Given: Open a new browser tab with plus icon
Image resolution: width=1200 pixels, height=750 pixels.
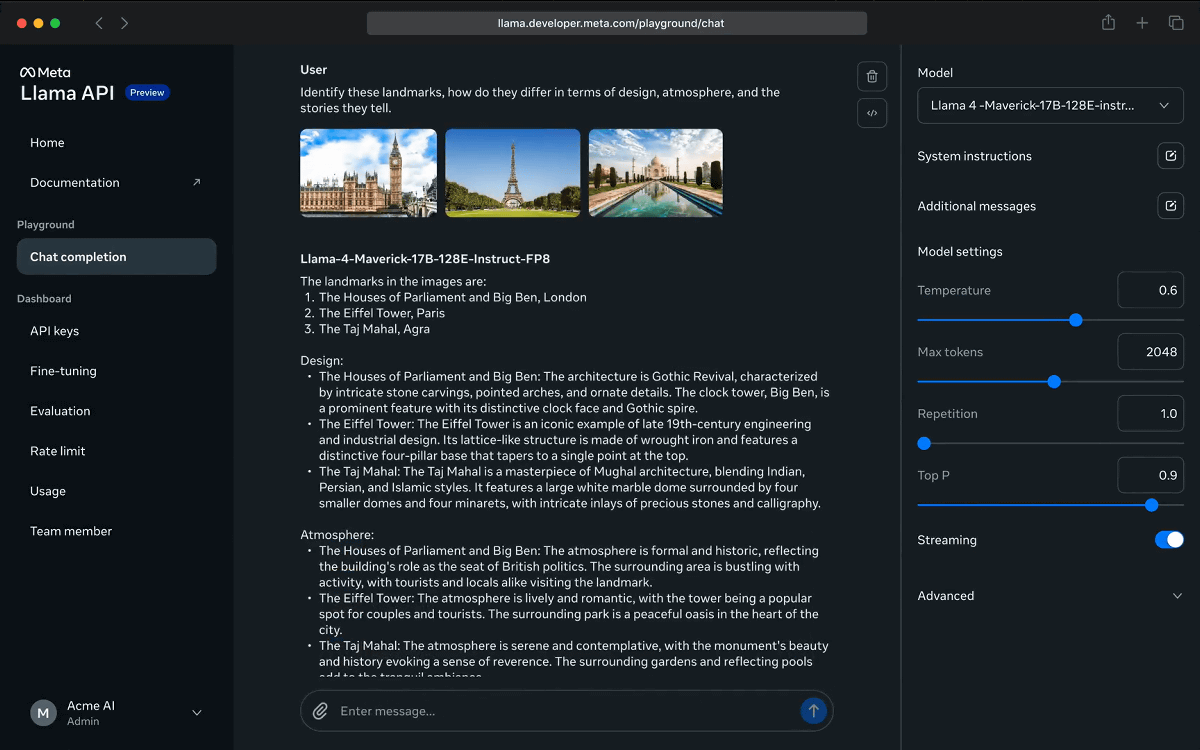Looking at the screenshot, I should click(x=1142, y=23).
